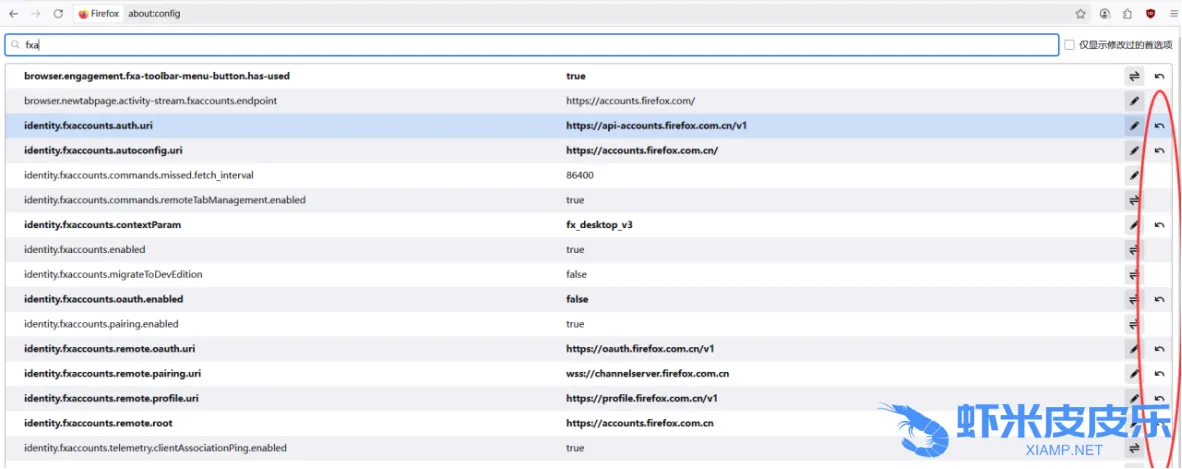Select the https://profile.firefox.com.cn/v1 value
The width and height of the screenshot is (1182, 469).
pyautogui.click(x=642, y=398)
